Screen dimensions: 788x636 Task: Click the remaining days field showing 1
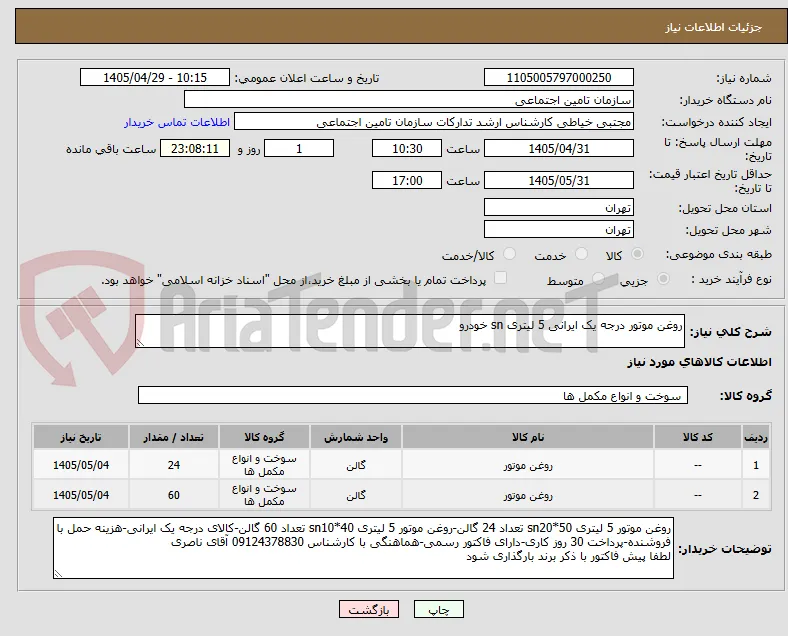[299, 148]
